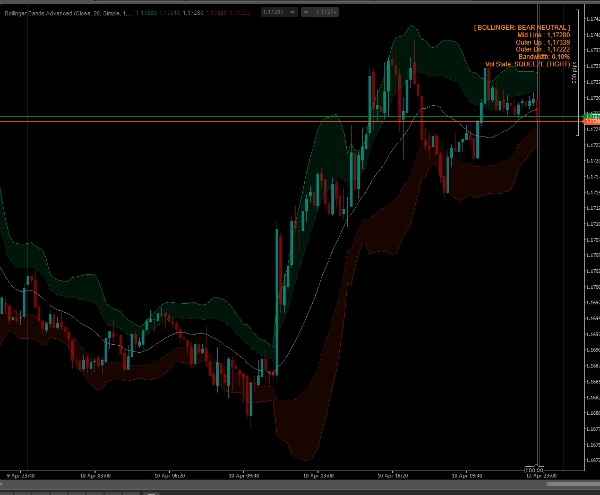Image resolution: width=600 pixels, height=495 pixels.
Task: Click the Mid Line value text
Action: pos(543,35)
